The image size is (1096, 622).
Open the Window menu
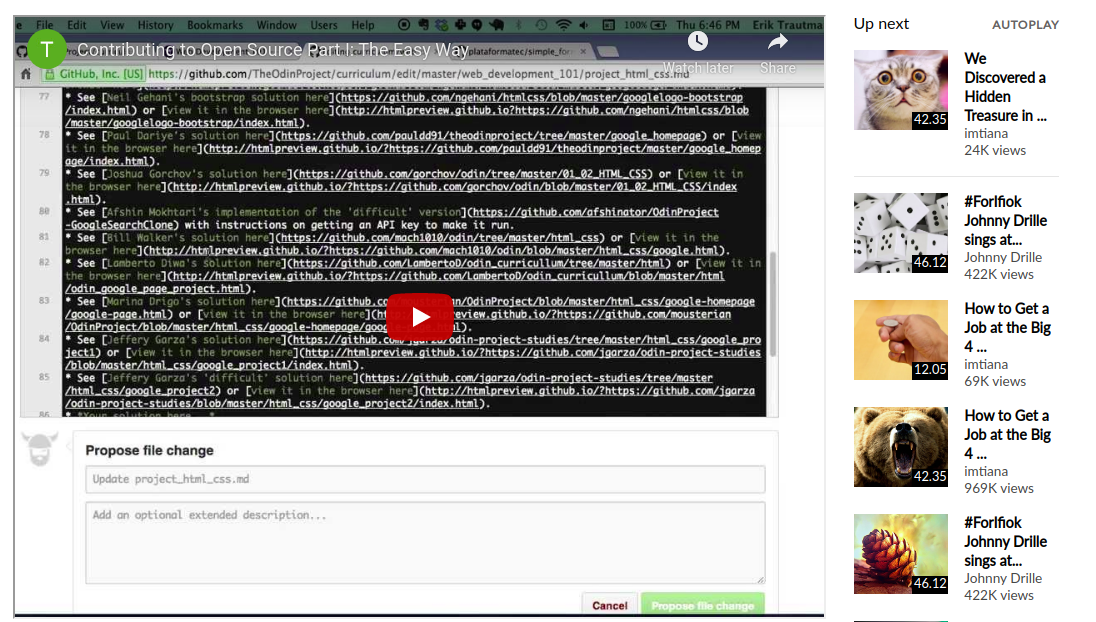click(277, 25)
